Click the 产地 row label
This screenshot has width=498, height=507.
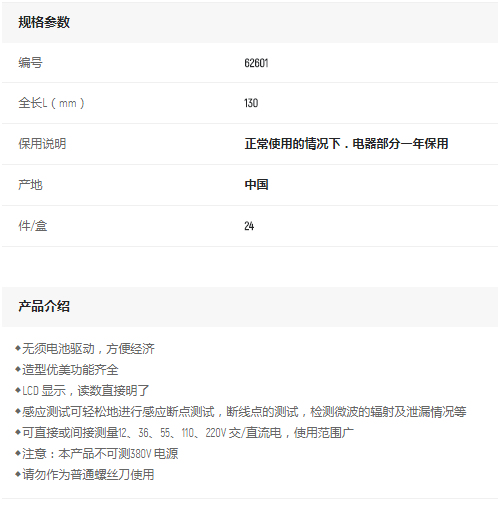(x=30, y=185)
